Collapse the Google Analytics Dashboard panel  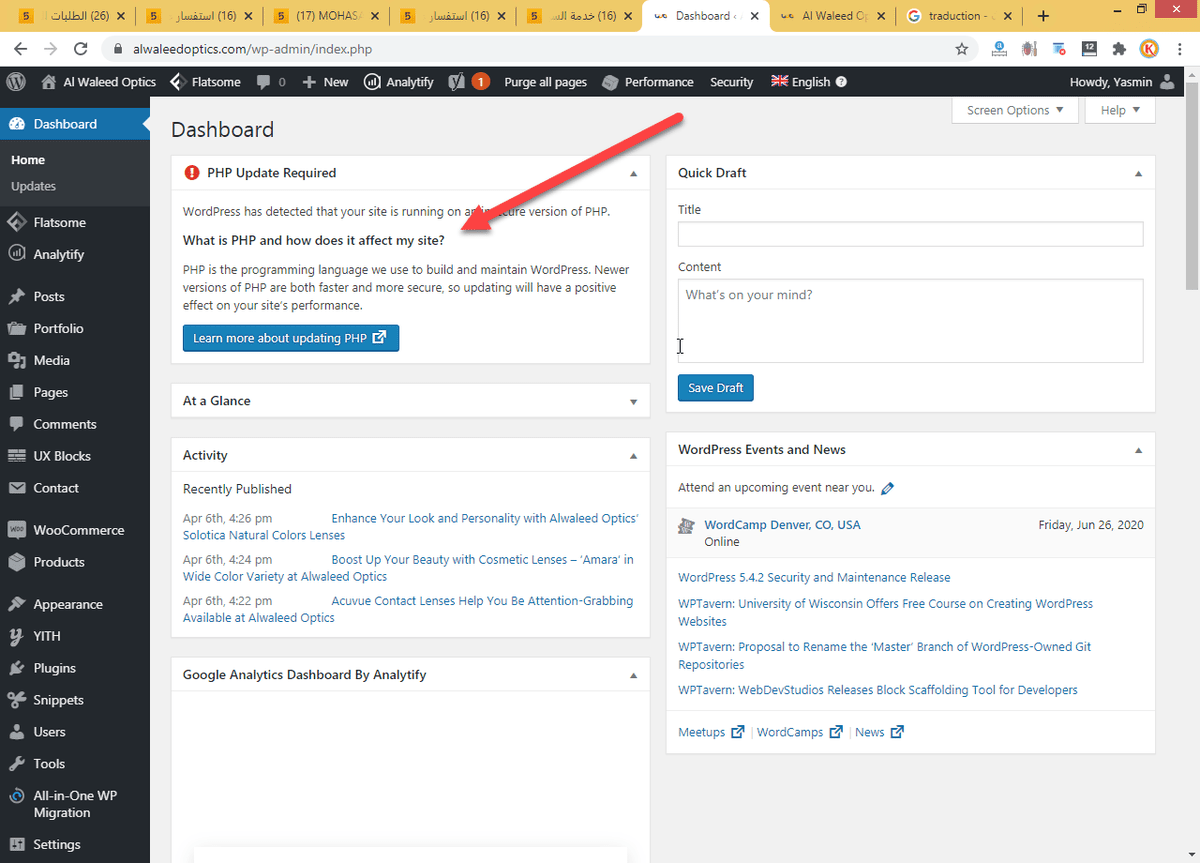click(633, 675)
